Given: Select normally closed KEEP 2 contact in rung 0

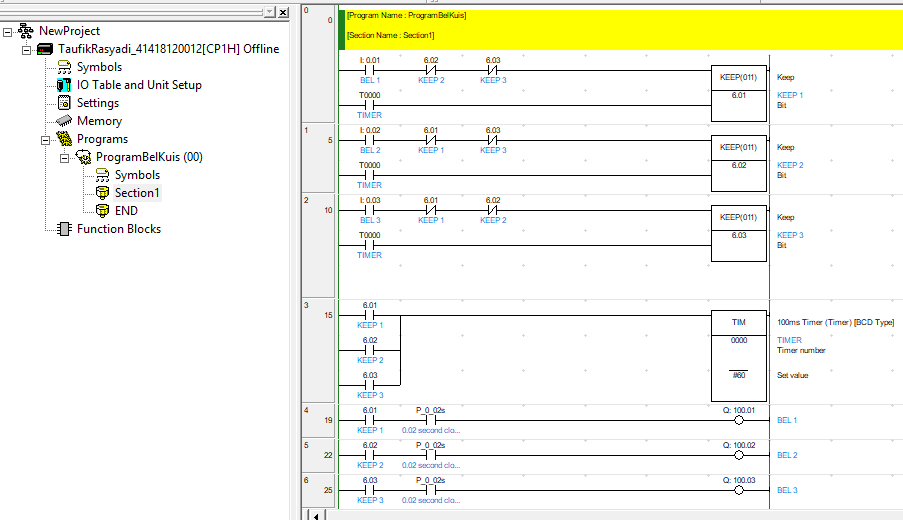Looking at the screenshot, I should (431, 70).
